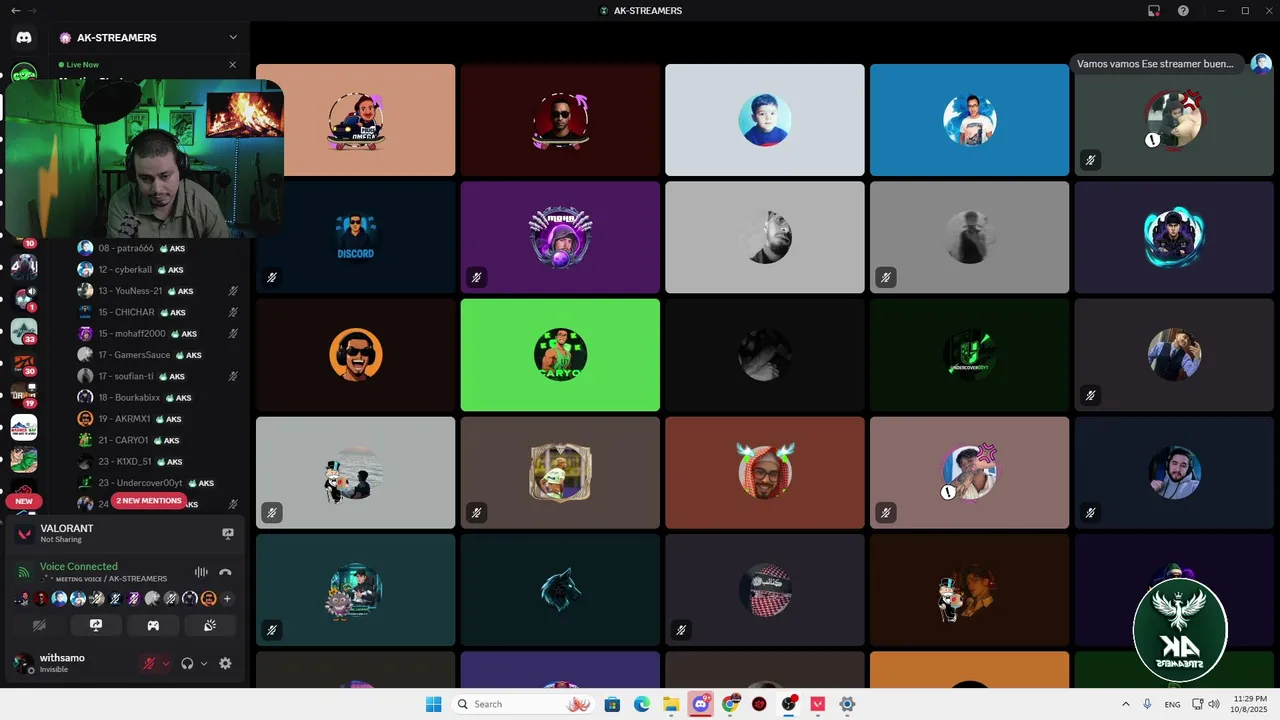Select member 21 - CARYO1
The width and height of the screenshot is (1280, 720).
click(158, 440)
